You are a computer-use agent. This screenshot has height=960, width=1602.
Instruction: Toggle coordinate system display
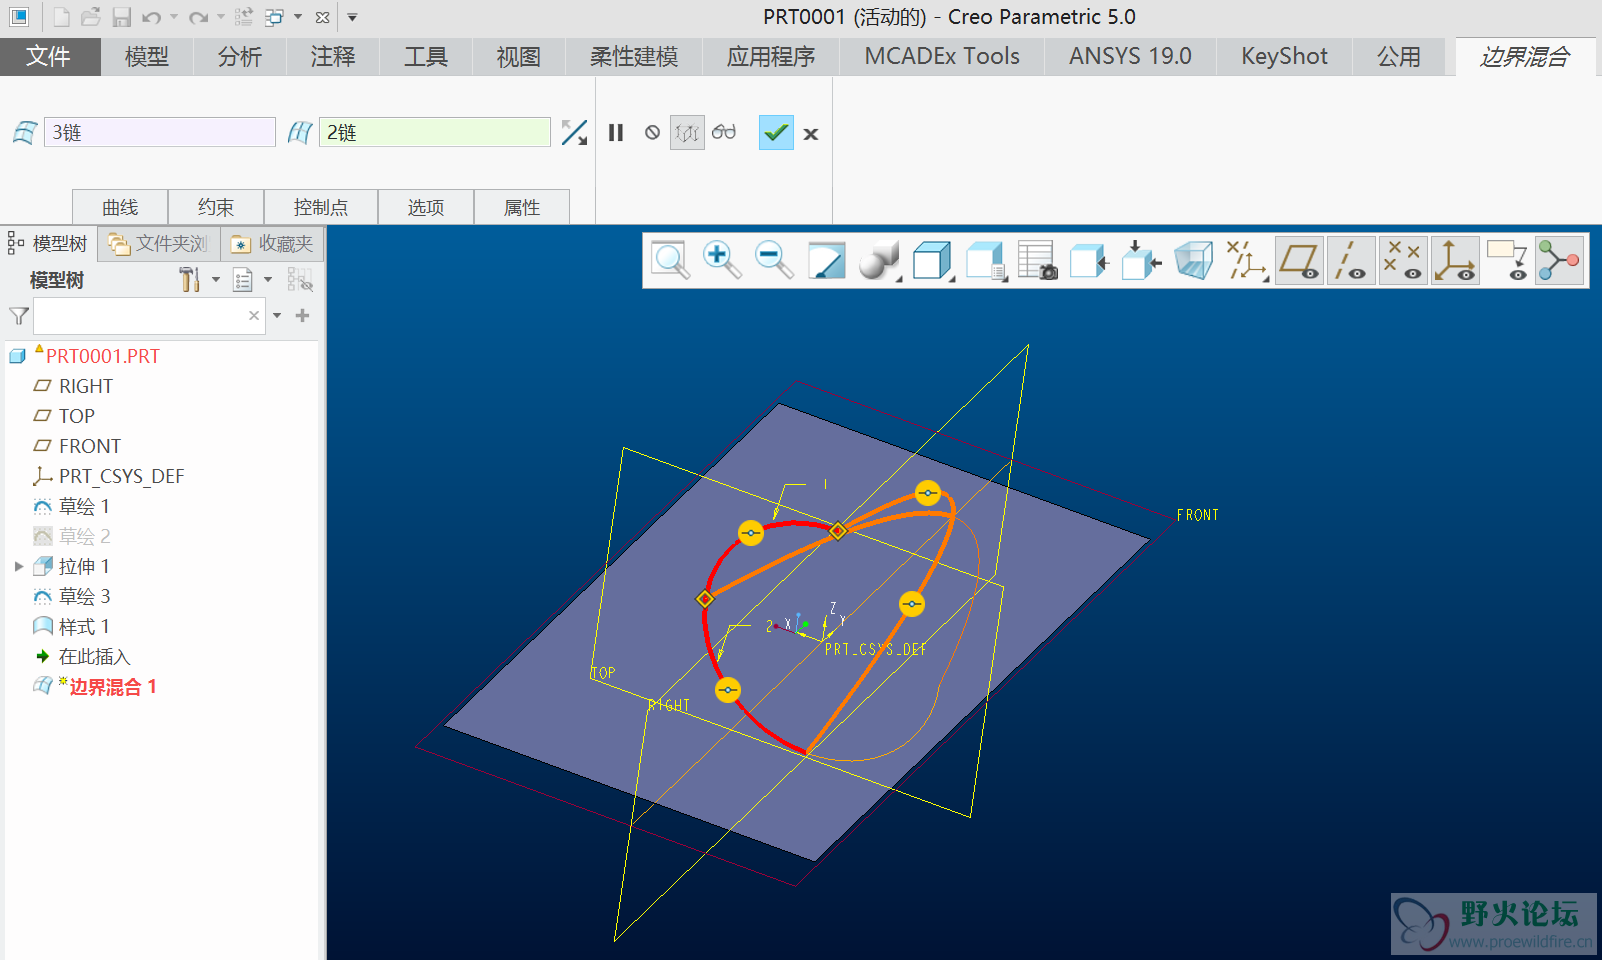coord(1455,260)
